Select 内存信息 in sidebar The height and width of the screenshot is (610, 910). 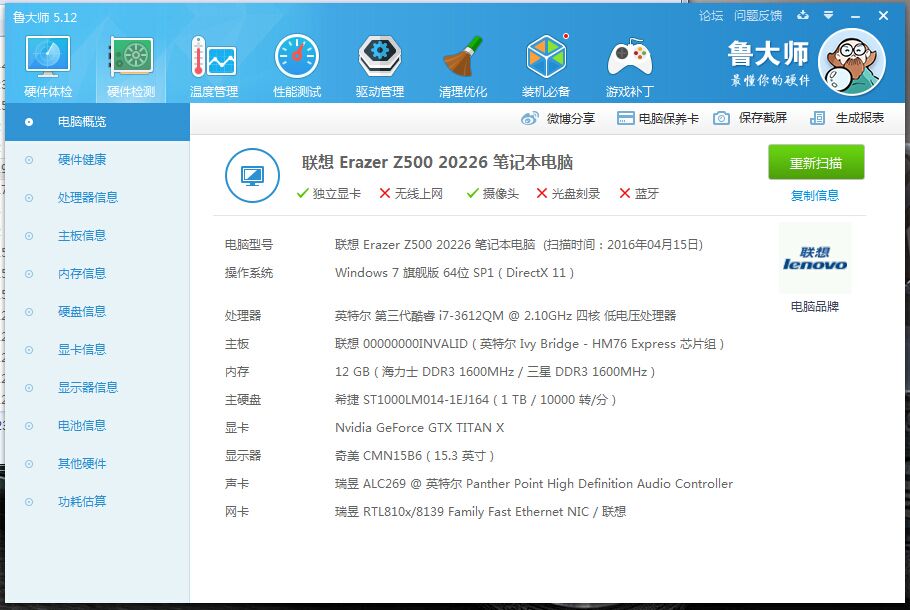(98, 274)
